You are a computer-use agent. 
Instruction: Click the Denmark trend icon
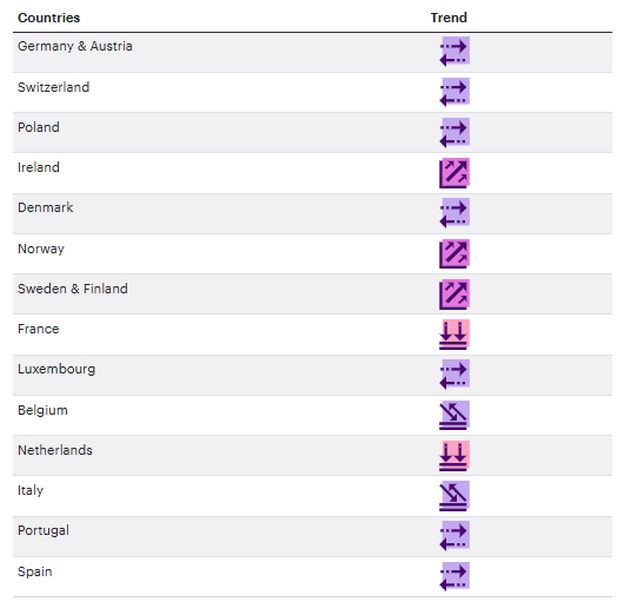454,213
